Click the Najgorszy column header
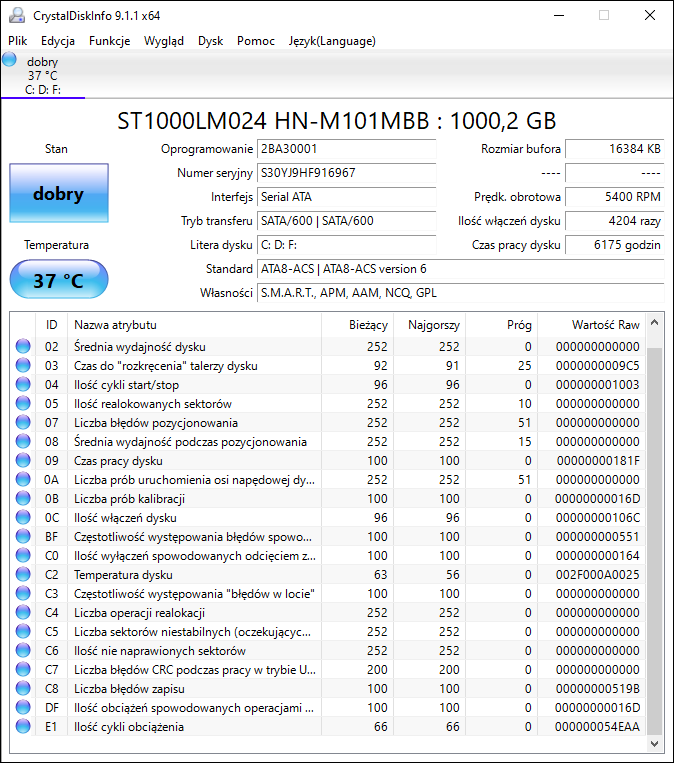674x763 pixels. tap(429, 325)
